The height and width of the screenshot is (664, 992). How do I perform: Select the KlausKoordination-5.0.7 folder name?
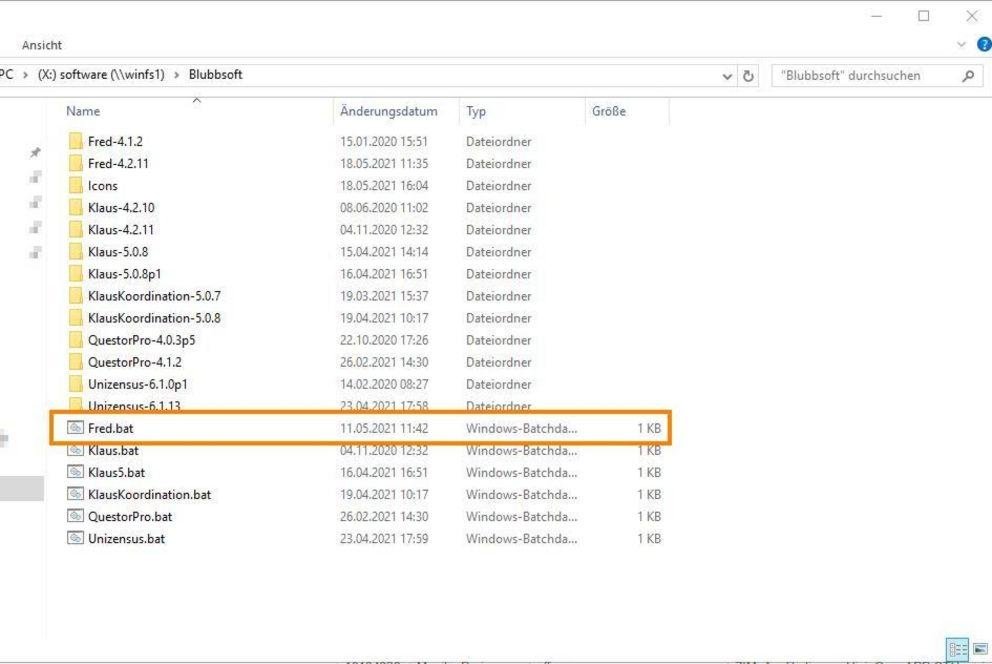(154, 297)
